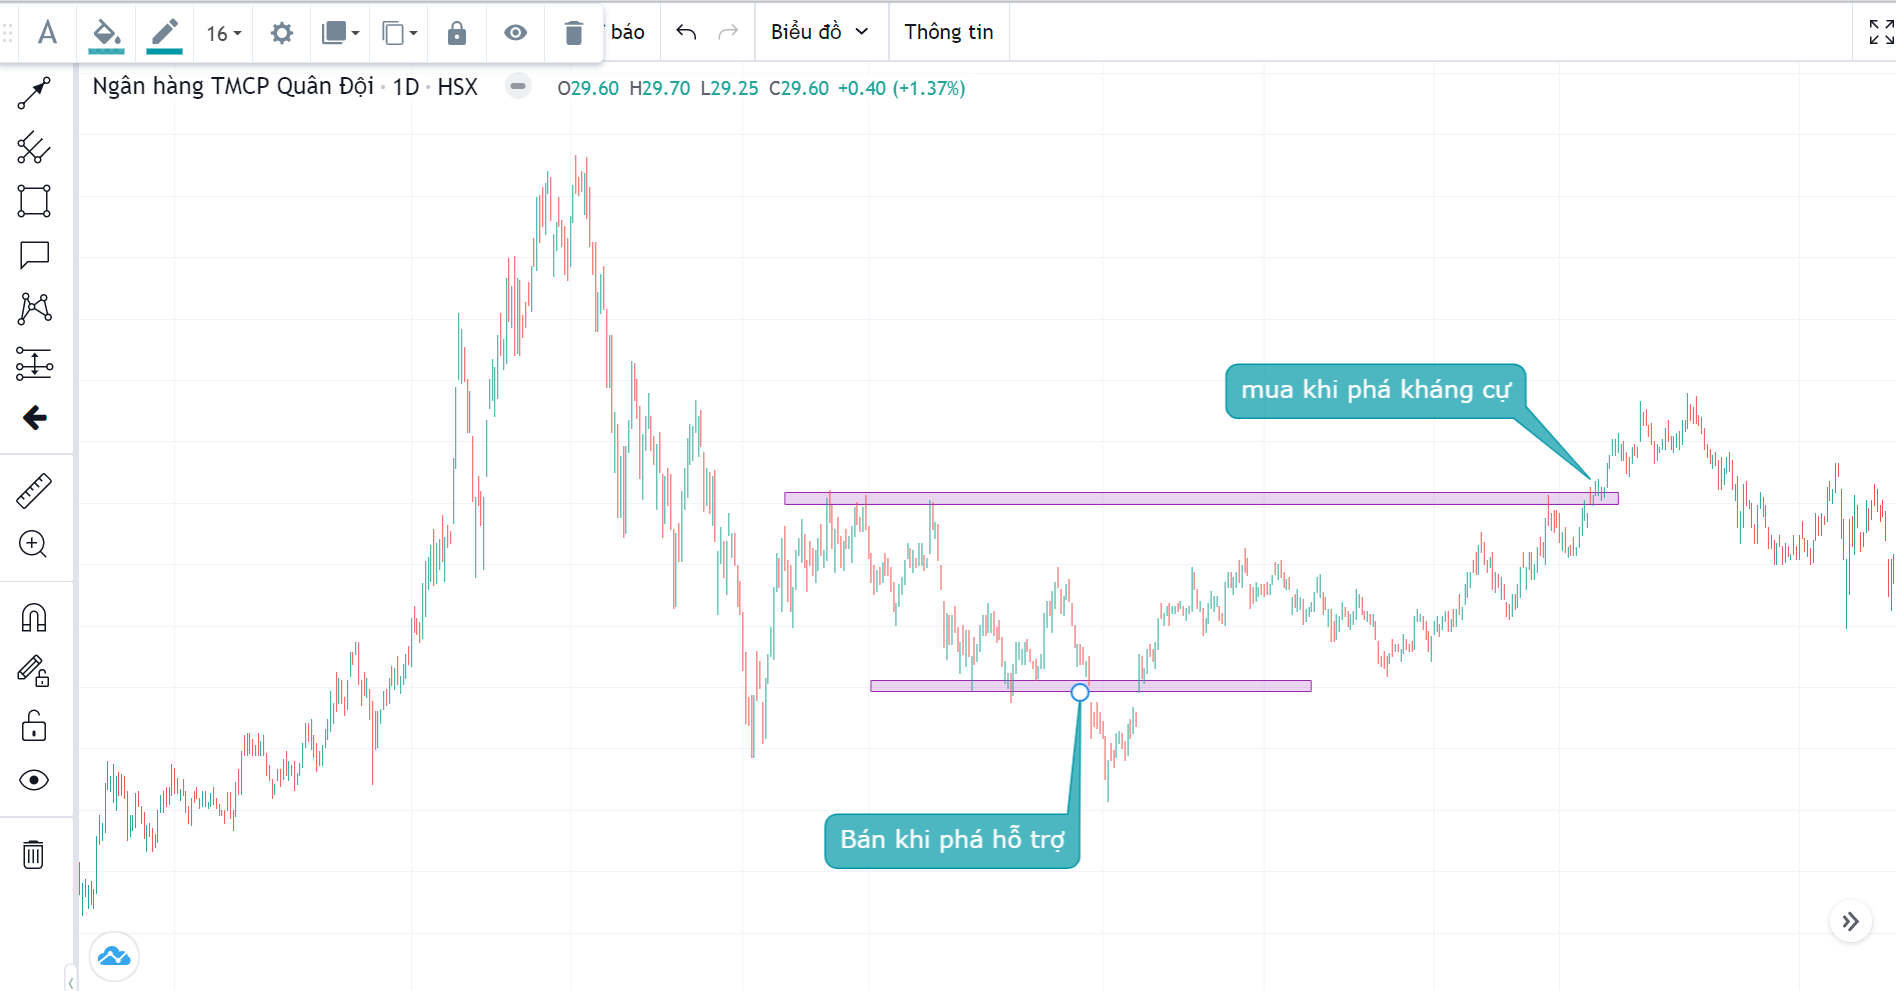Select the rectangle shape tool
Viewport: 1896px width, 991px height.
(34, 201)
